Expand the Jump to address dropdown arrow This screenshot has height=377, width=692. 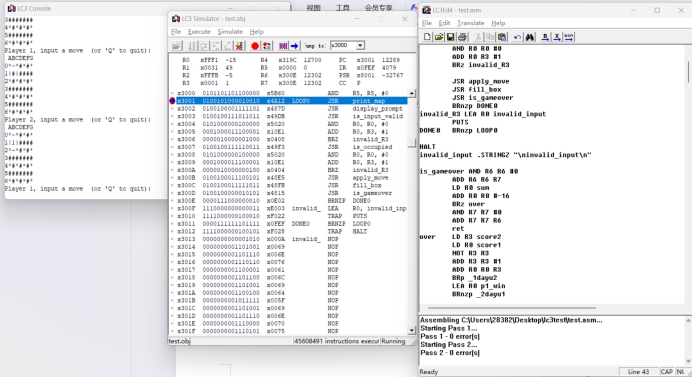pos(360,45)
